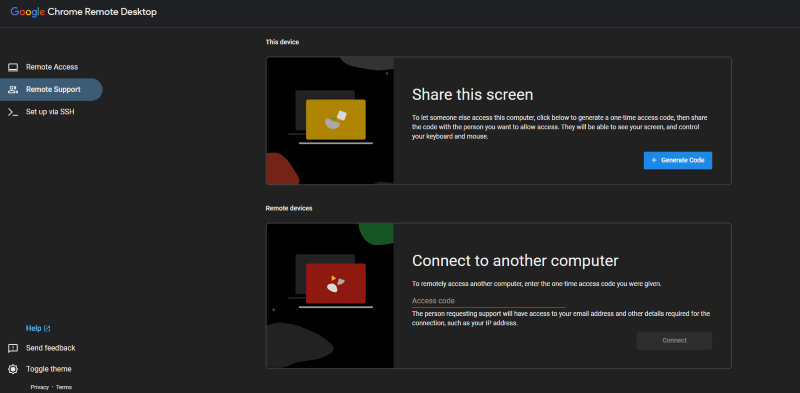
Task: Click the 'To remotely access another computer' text
Action: click(537, 284)
